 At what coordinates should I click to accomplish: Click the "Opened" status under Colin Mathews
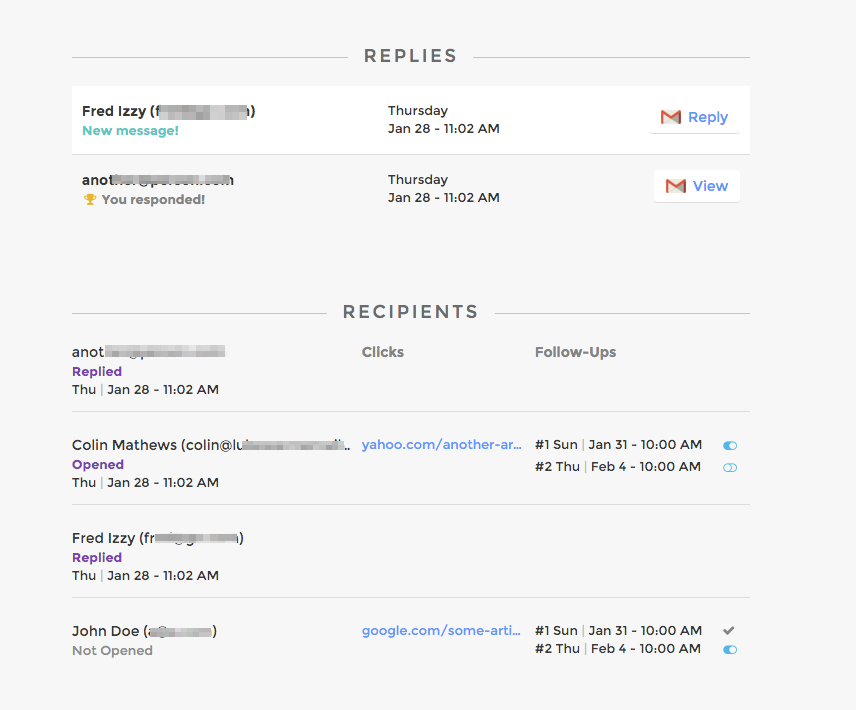click(98, 464)
